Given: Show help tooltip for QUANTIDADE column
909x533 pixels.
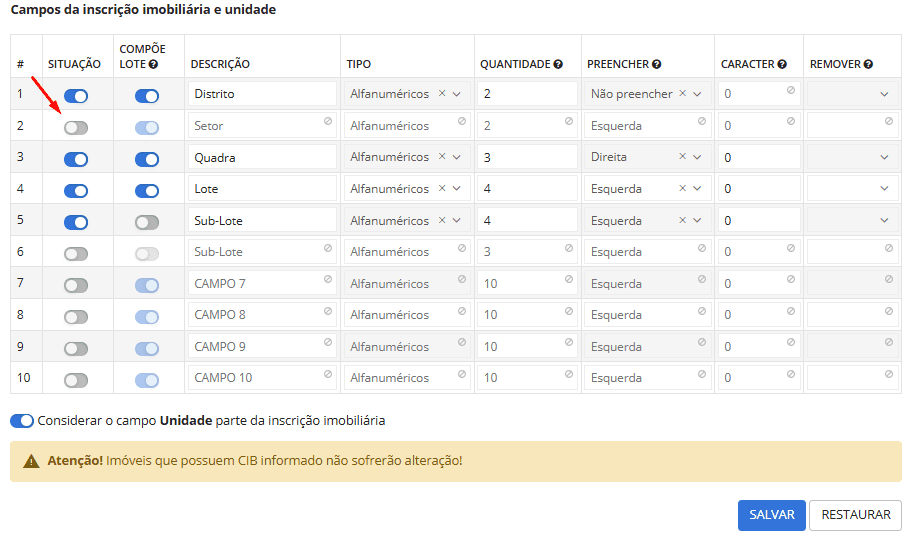Looking at the screenshot, I should point(558,64).
